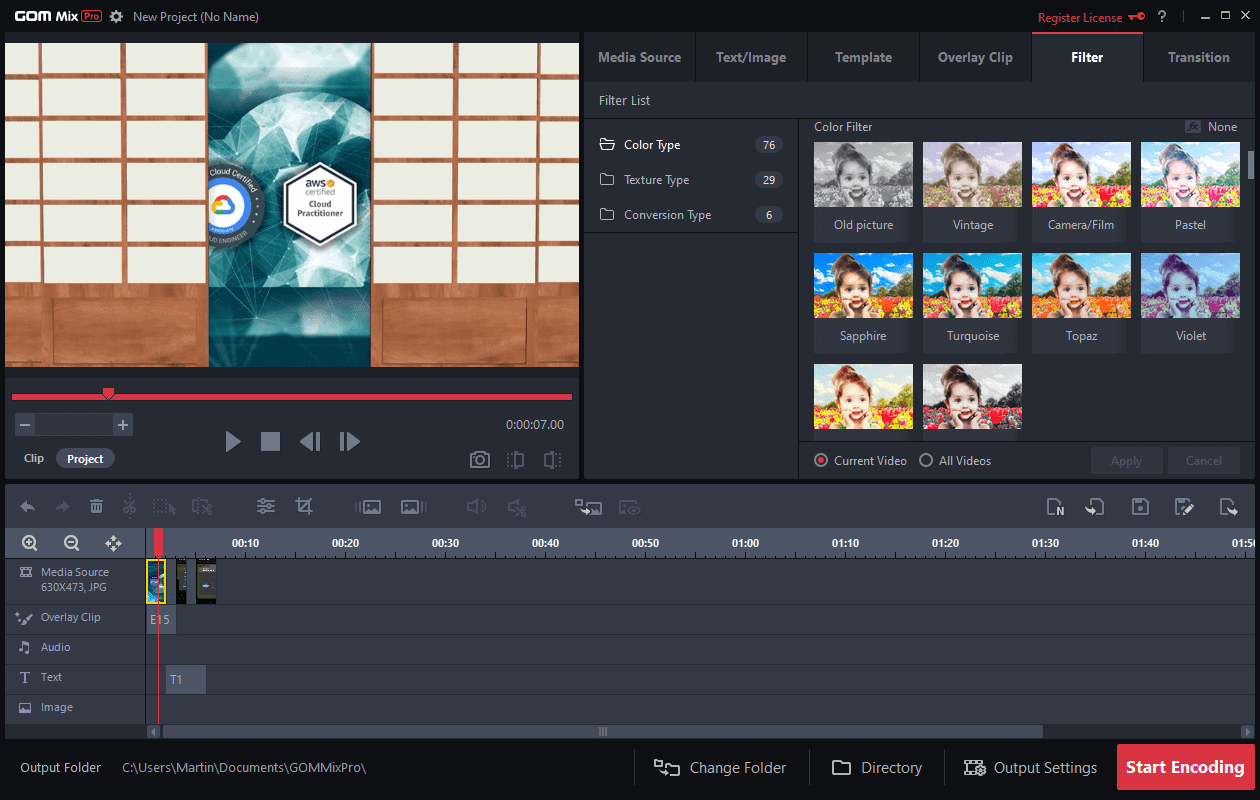Click the Audio track label
The height and width of the screenshot is (800, 1260).
click(x=56, y=647)
